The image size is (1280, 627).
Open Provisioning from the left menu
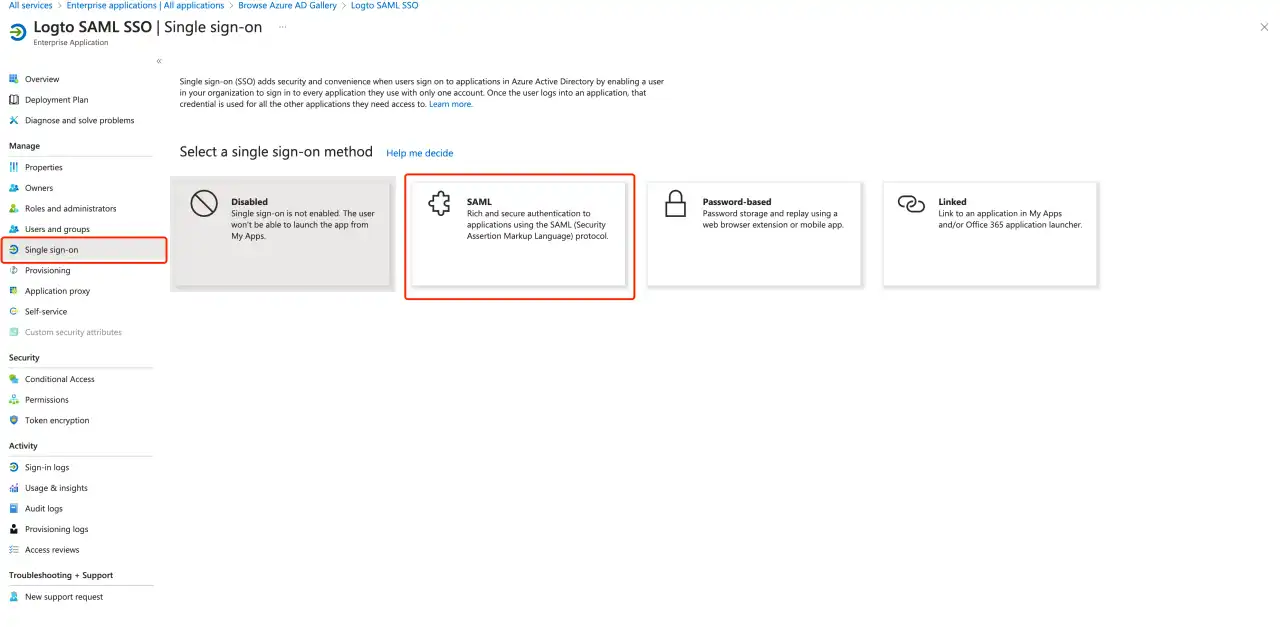[x=48, y=270]
